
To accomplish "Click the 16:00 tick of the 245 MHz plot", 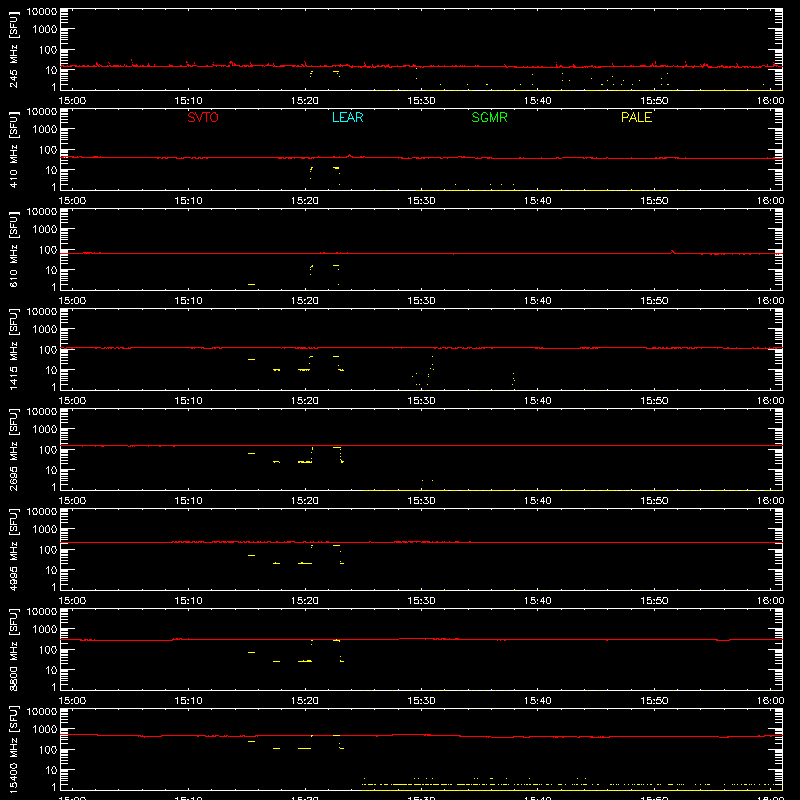I will [770, 101].
